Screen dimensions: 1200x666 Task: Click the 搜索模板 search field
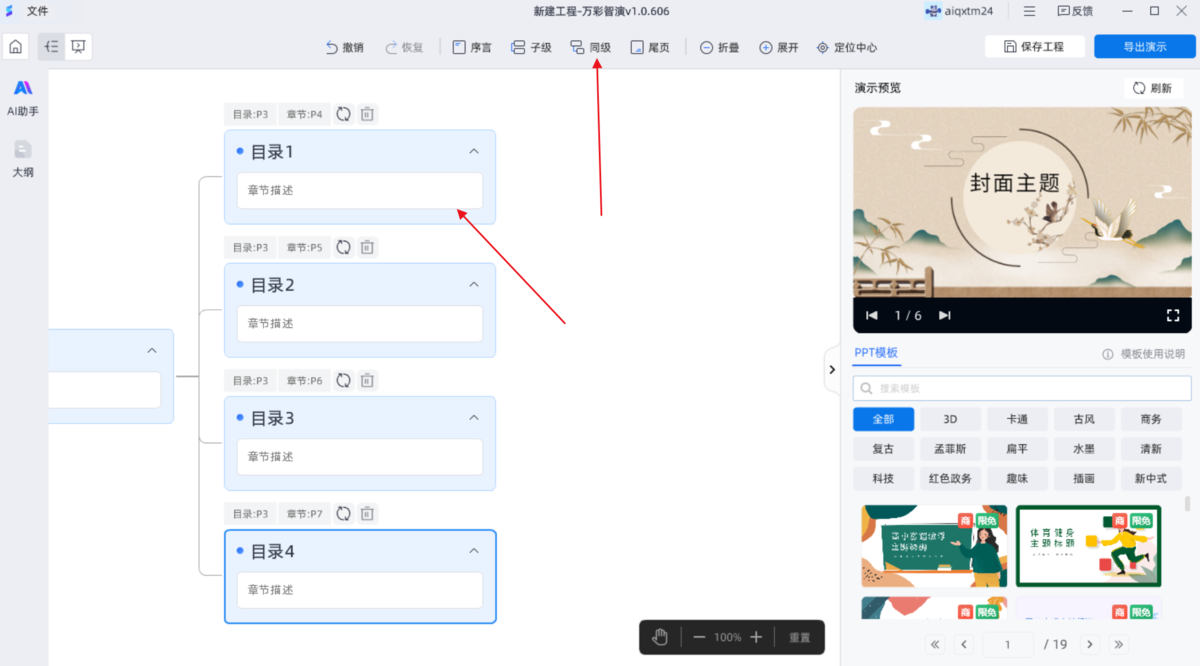point(1022,388)
